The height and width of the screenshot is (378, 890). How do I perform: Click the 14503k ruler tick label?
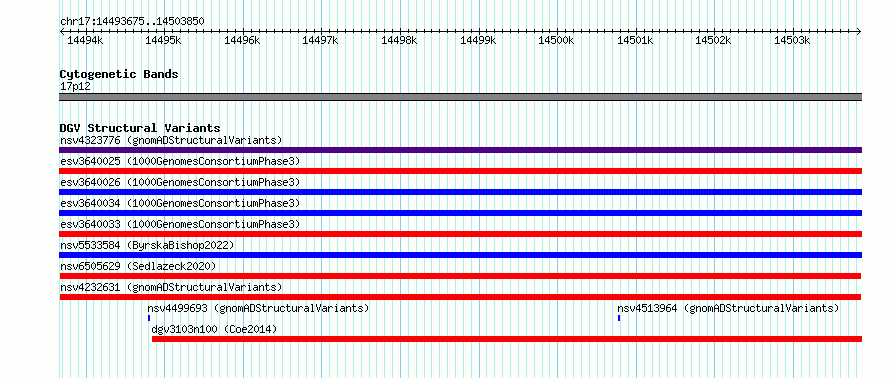pos(792,40)
